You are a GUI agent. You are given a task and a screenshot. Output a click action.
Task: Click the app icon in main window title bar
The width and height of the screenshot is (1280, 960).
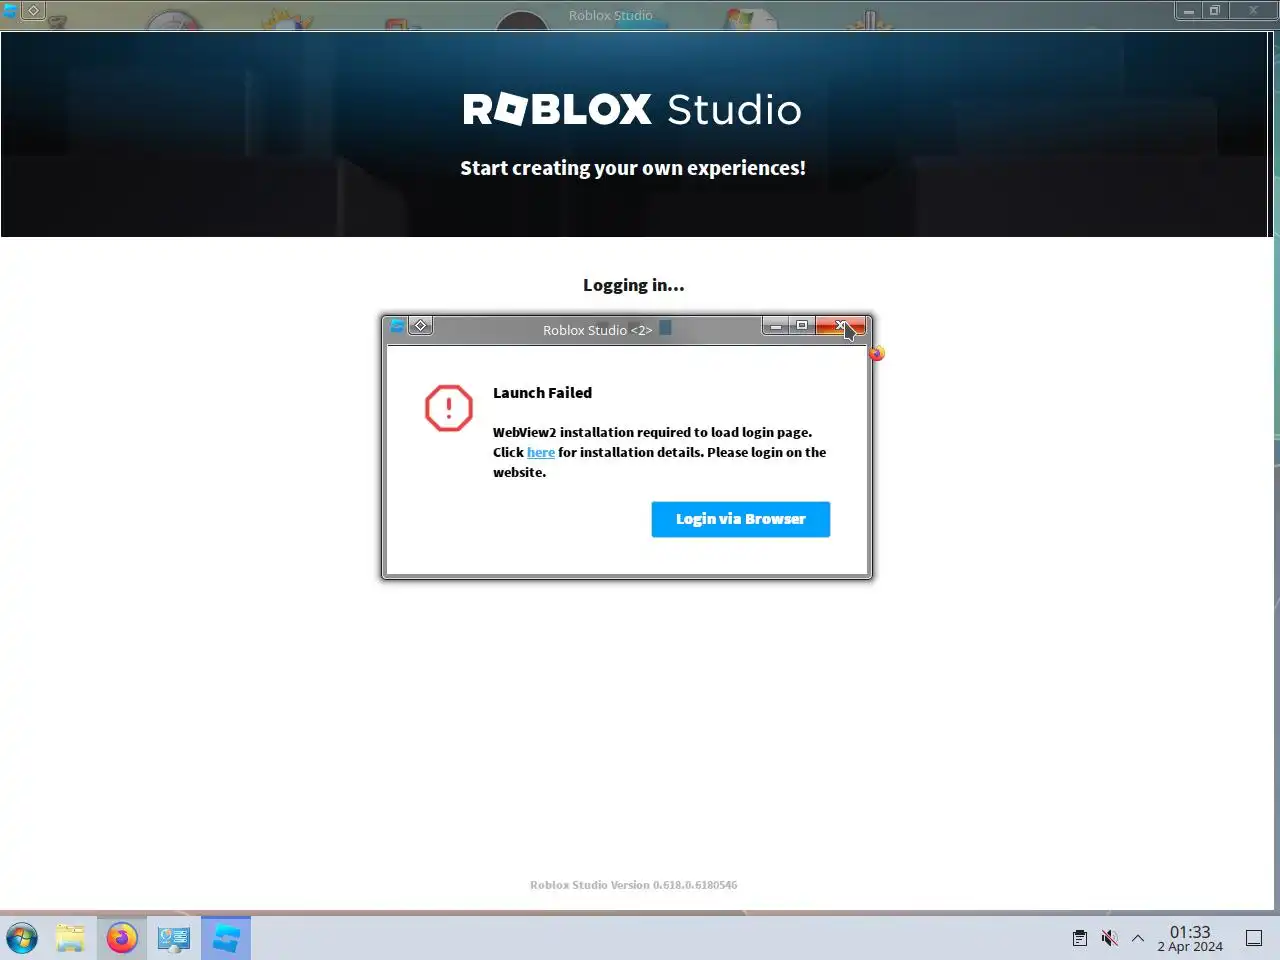tap(10, 10)
